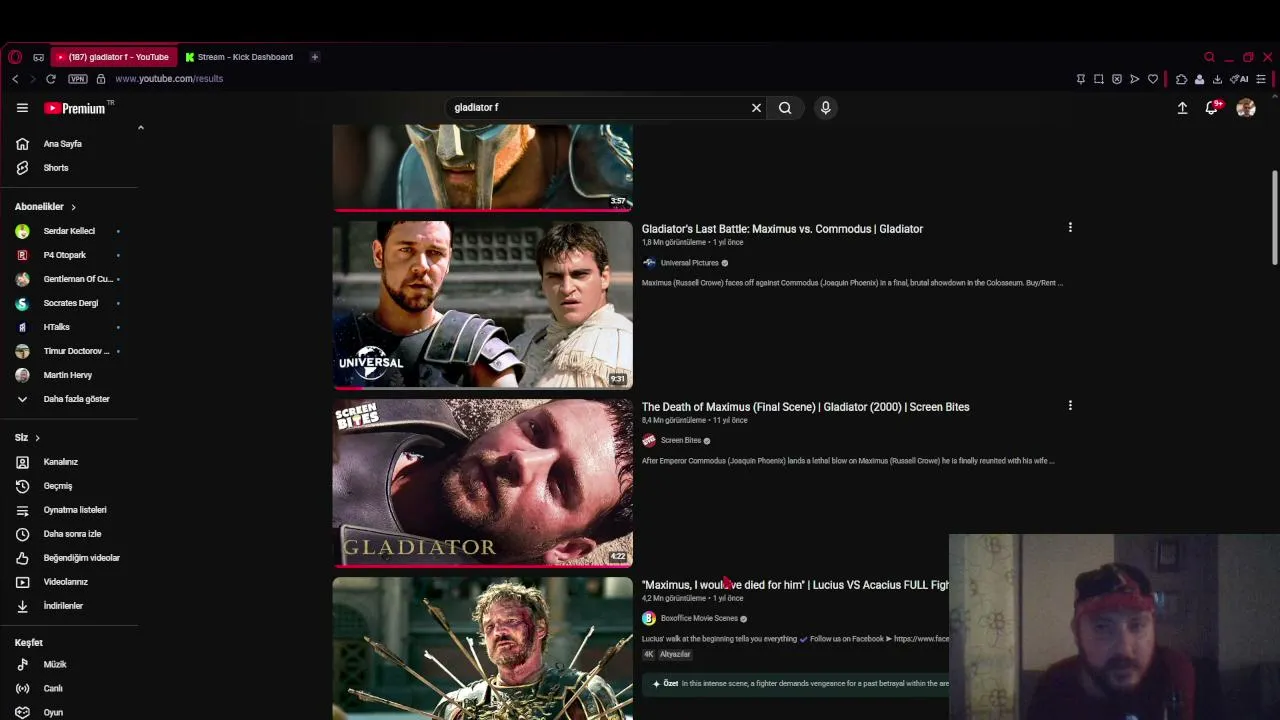Switch to the Stream - Kick Dashboard tab
1280x720 pixels.
pyautogui.click(x=240, y=57)
